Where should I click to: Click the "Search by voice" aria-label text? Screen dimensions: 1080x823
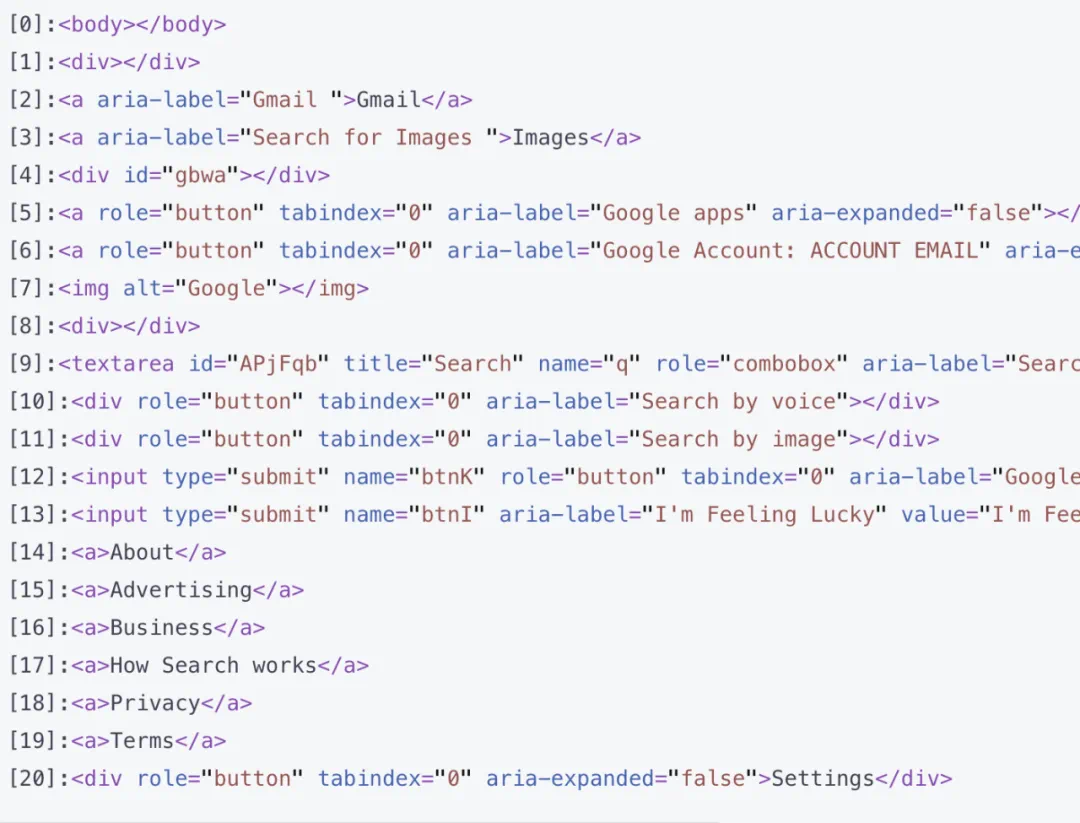(738, 402)
